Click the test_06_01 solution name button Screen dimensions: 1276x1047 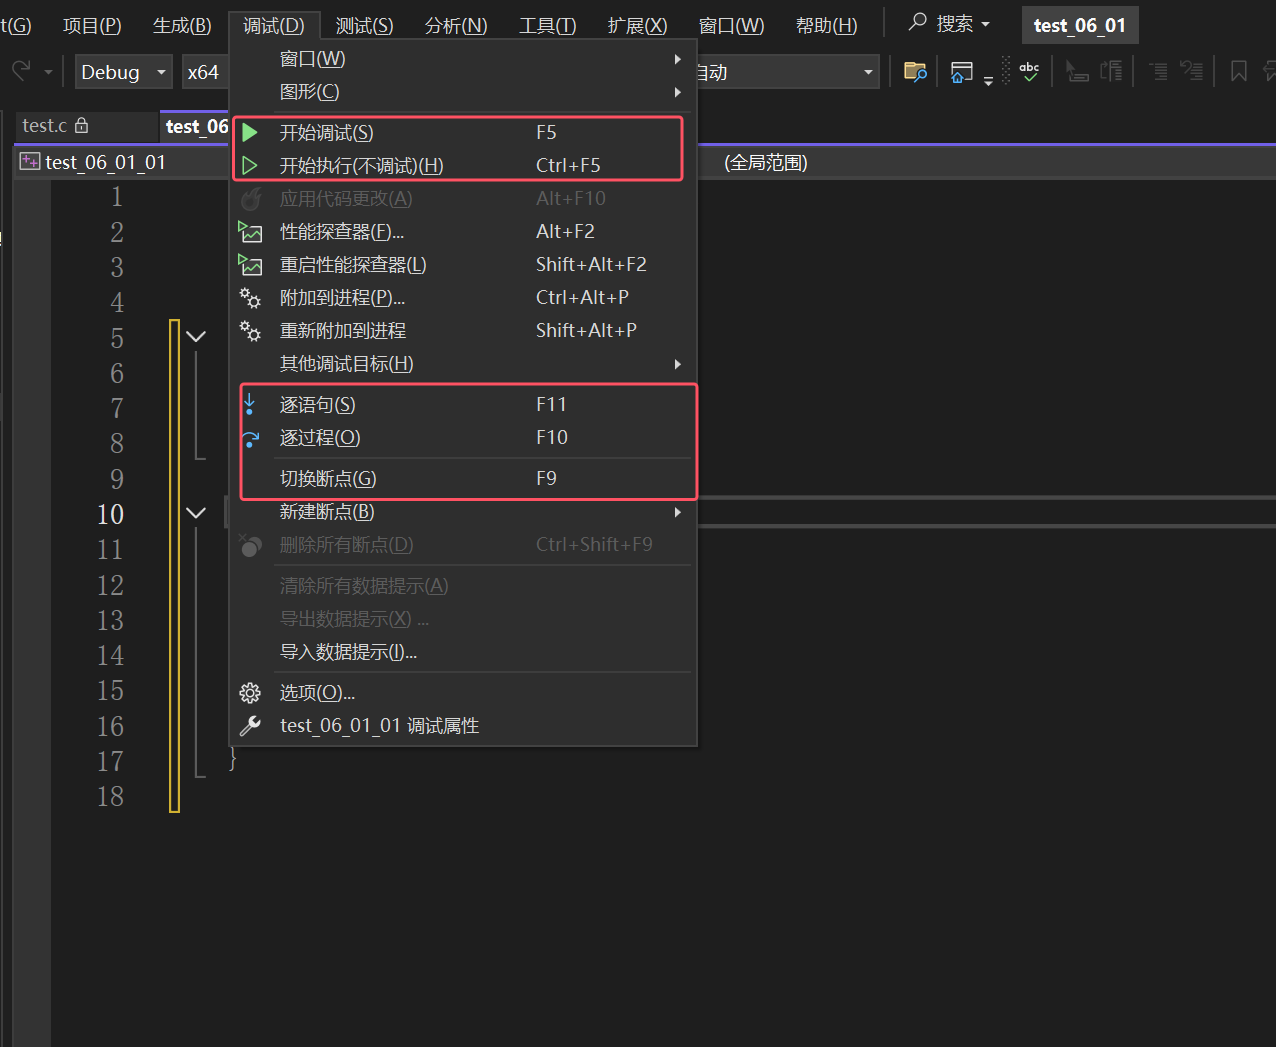1079,25
